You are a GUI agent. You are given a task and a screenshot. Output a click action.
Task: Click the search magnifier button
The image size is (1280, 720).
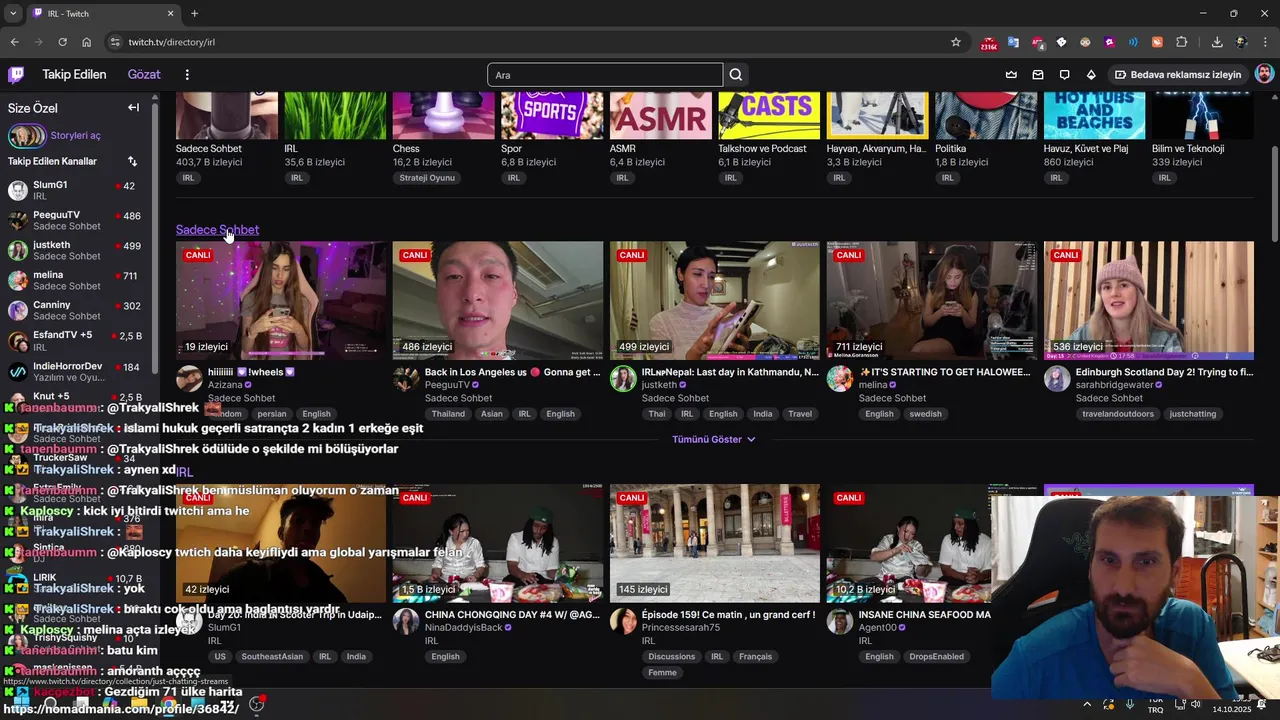(x=736, y=75)
